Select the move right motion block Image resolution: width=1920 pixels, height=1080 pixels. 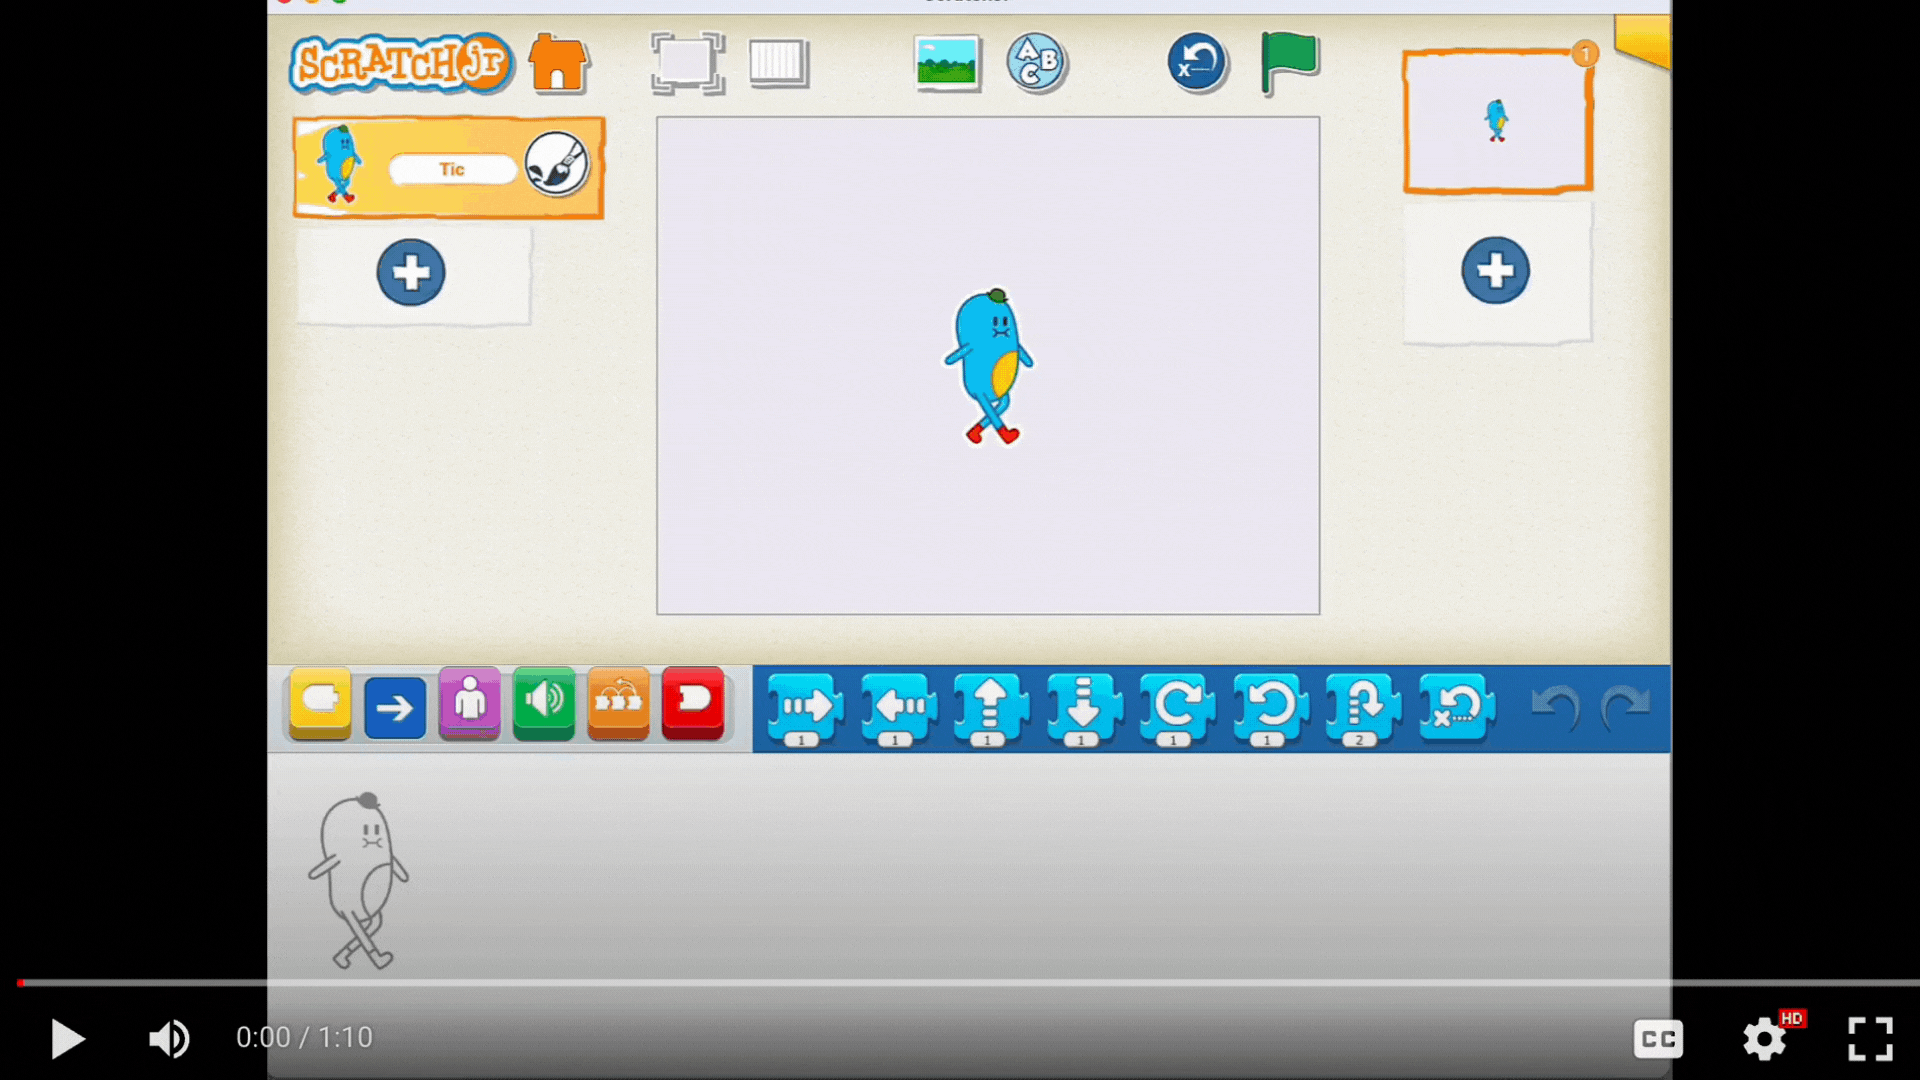(803, 708)
